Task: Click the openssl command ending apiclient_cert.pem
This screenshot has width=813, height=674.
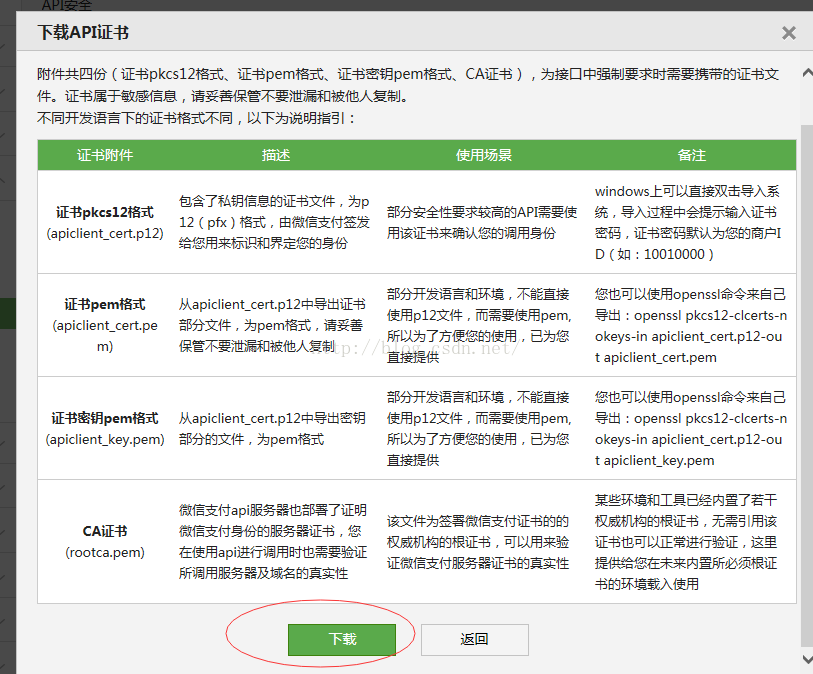Action: 691,326
